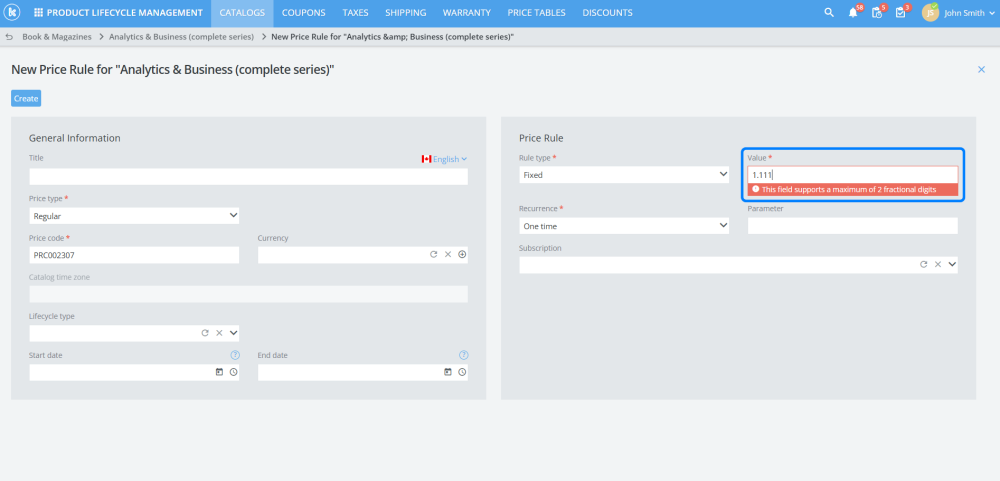Refresh the Subscription field
This screenshot has width=1000, height=481.
(x=923, y=264)
